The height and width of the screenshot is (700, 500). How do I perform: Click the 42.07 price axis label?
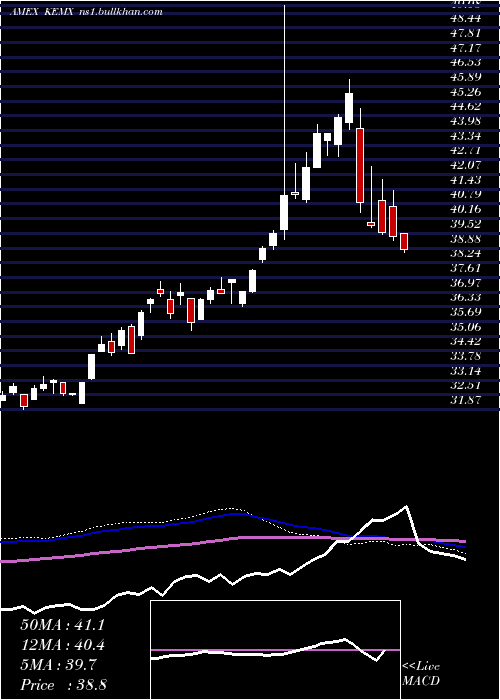click(466, 165)
